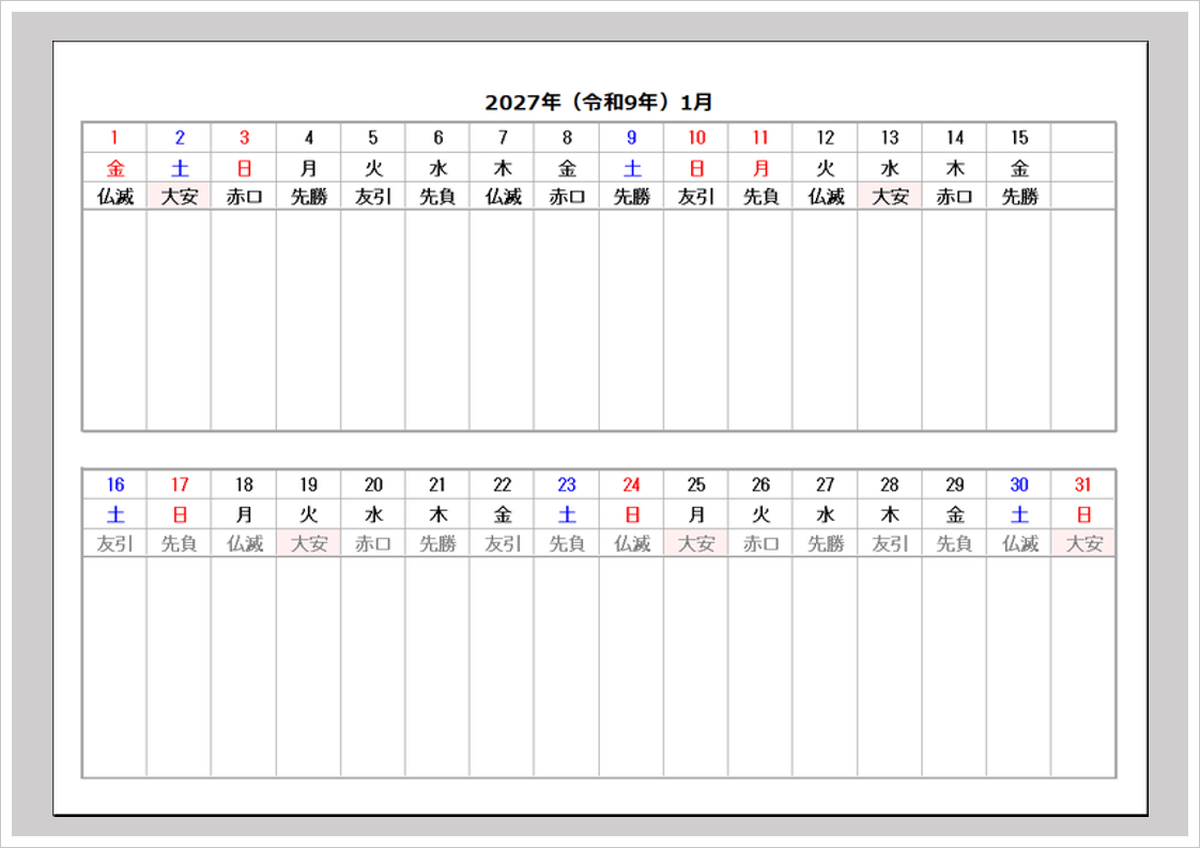Select the 仏滅 cell under date 7
This screenshot has width=1200, height=848.
pos(502,197)
